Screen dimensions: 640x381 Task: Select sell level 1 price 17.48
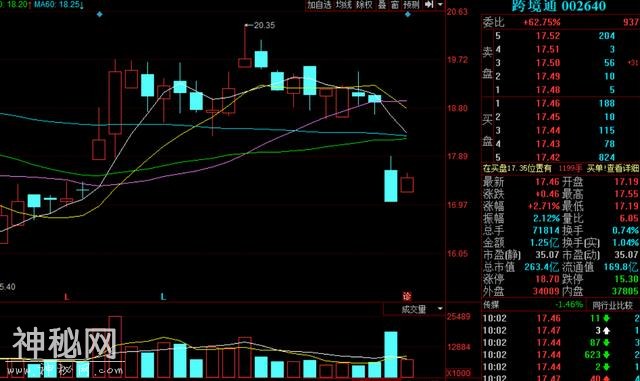(548, 90)
